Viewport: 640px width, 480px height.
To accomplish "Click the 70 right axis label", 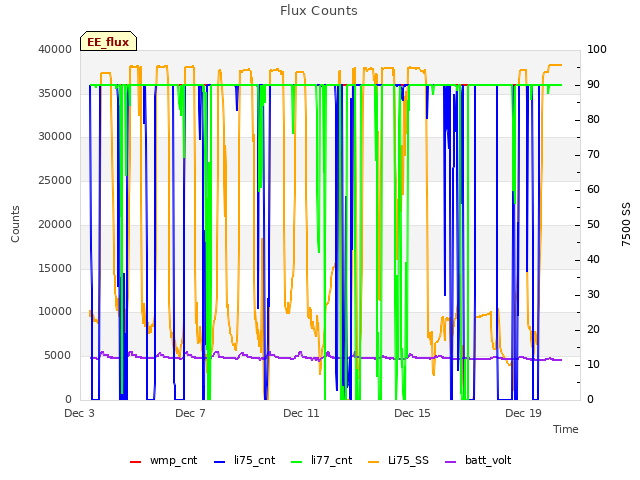I will (593, 155).
